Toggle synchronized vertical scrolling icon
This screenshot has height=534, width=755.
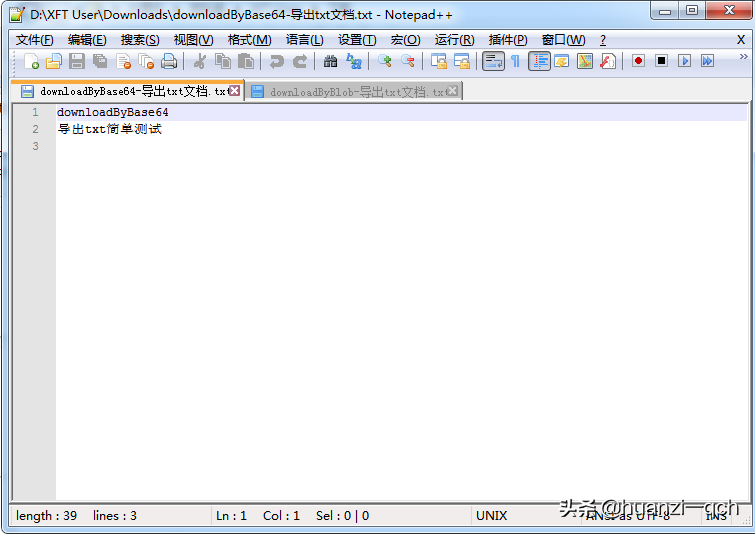439,61
